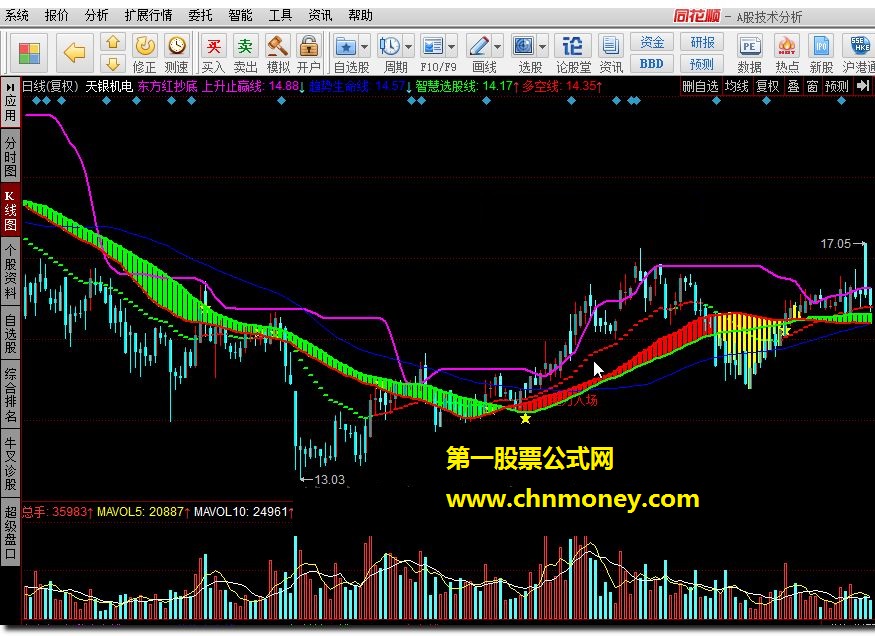Click the BBD button
This screenshot has height=636, width=875.
click(x=652, y=64)
